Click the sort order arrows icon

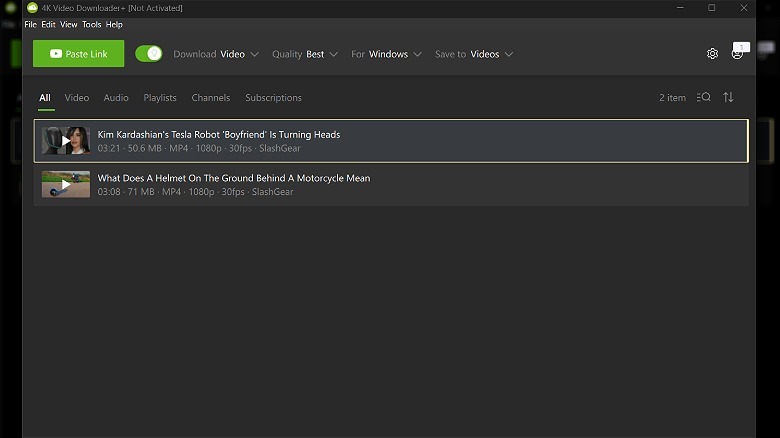pos(728,97)
